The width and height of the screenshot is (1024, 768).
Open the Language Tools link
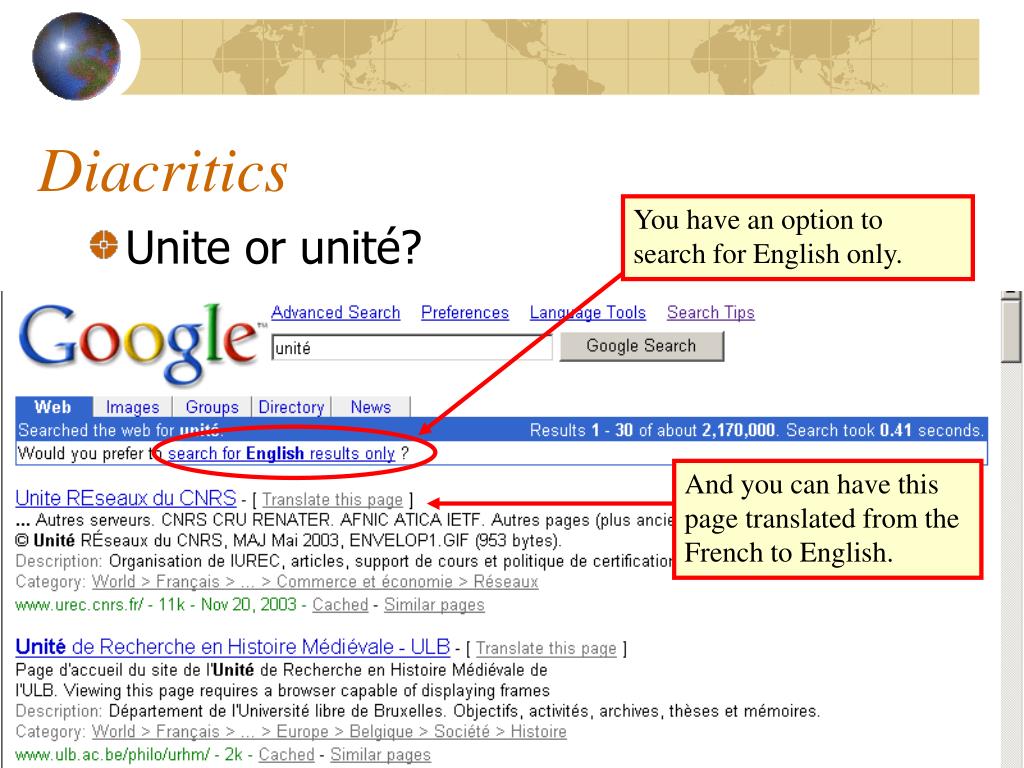(x=588, y=313)
